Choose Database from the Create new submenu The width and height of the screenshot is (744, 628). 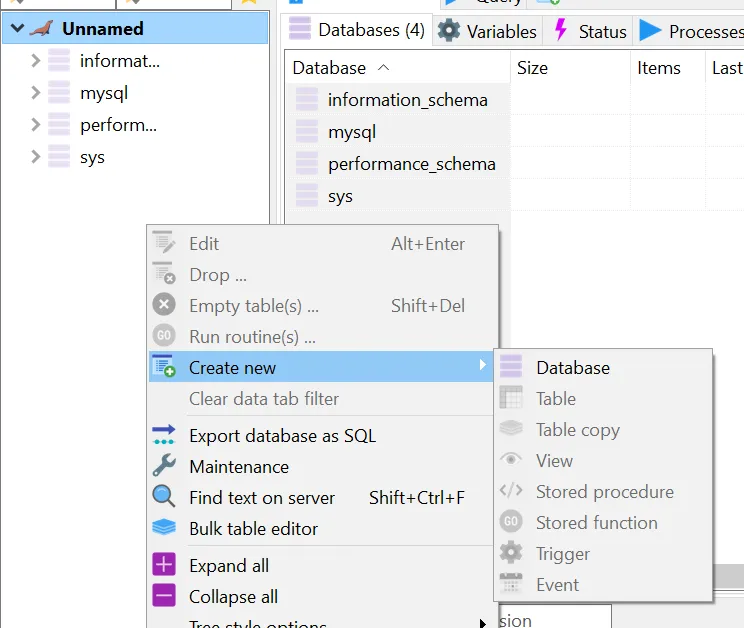572,367
